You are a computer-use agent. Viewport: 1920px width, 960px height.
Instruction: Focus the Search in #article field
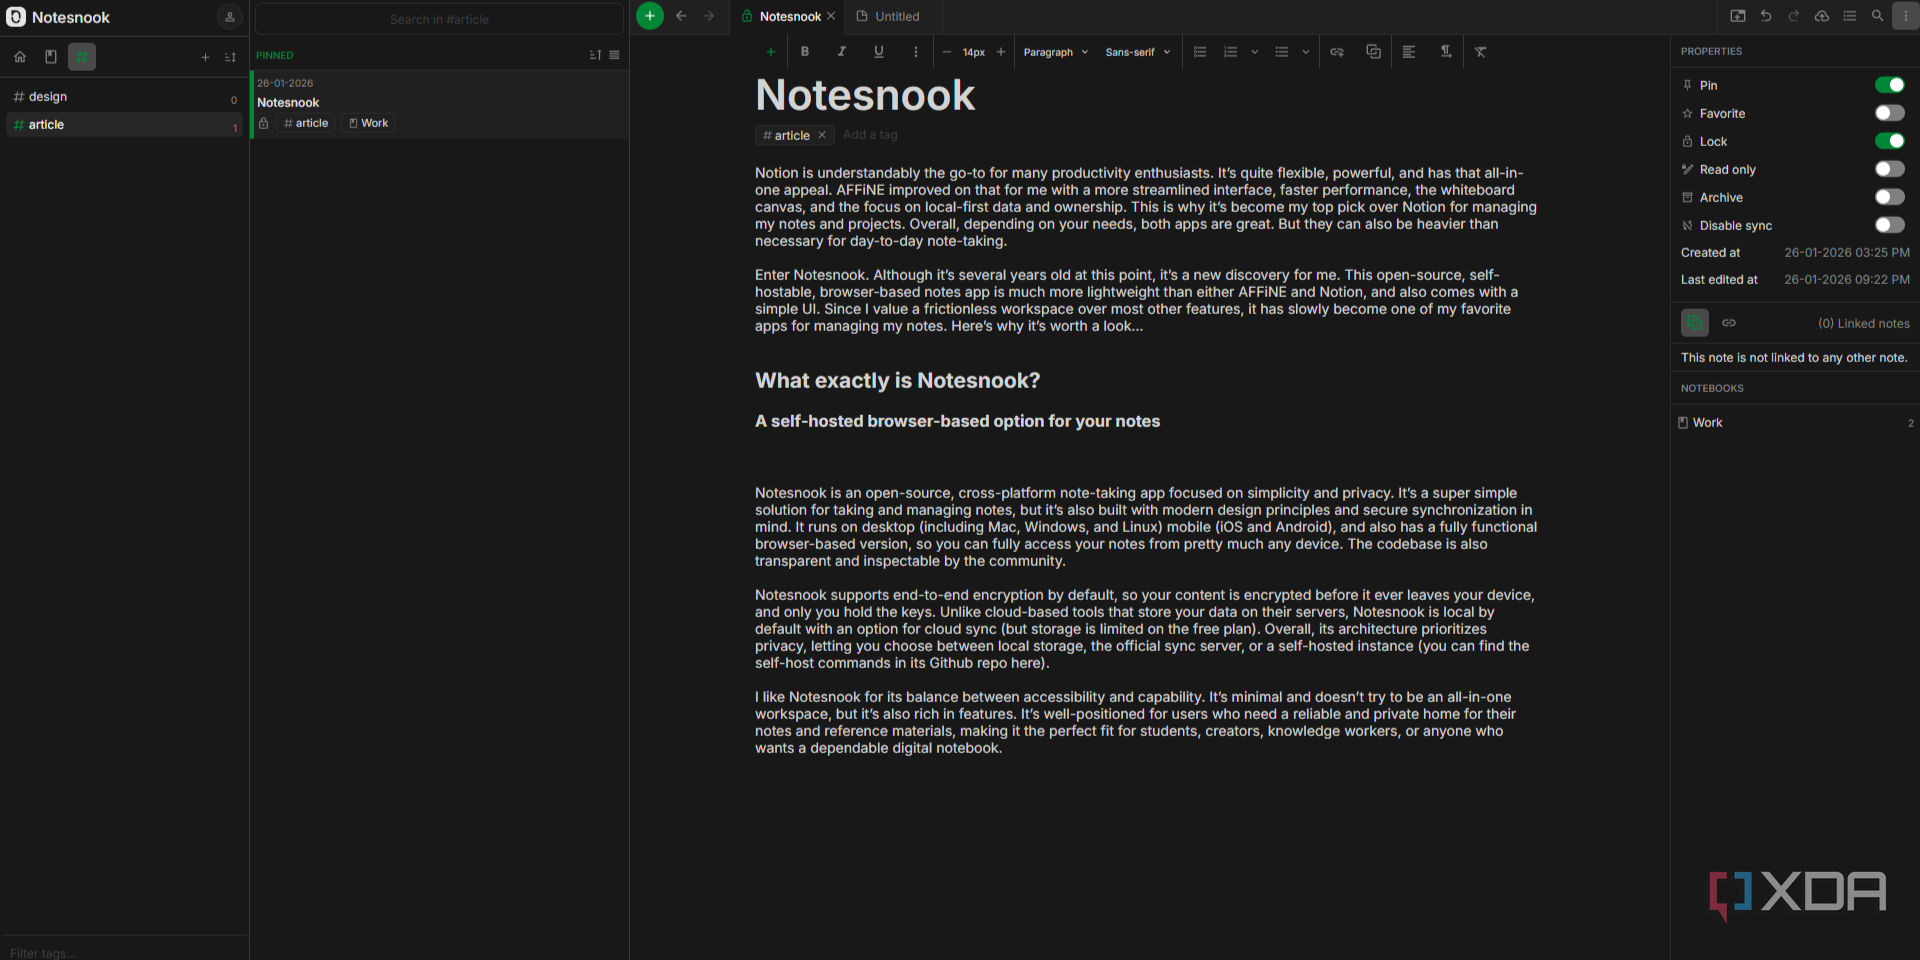[439, 19]
